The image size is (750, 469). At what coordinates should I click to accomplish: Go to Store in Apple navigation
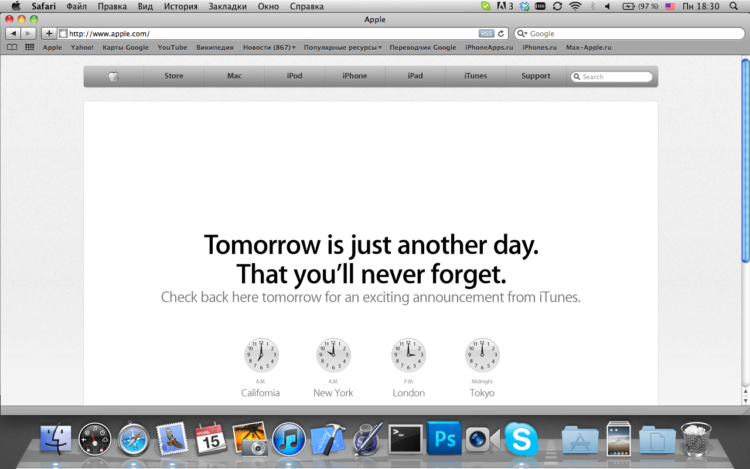tap(174, 76)
